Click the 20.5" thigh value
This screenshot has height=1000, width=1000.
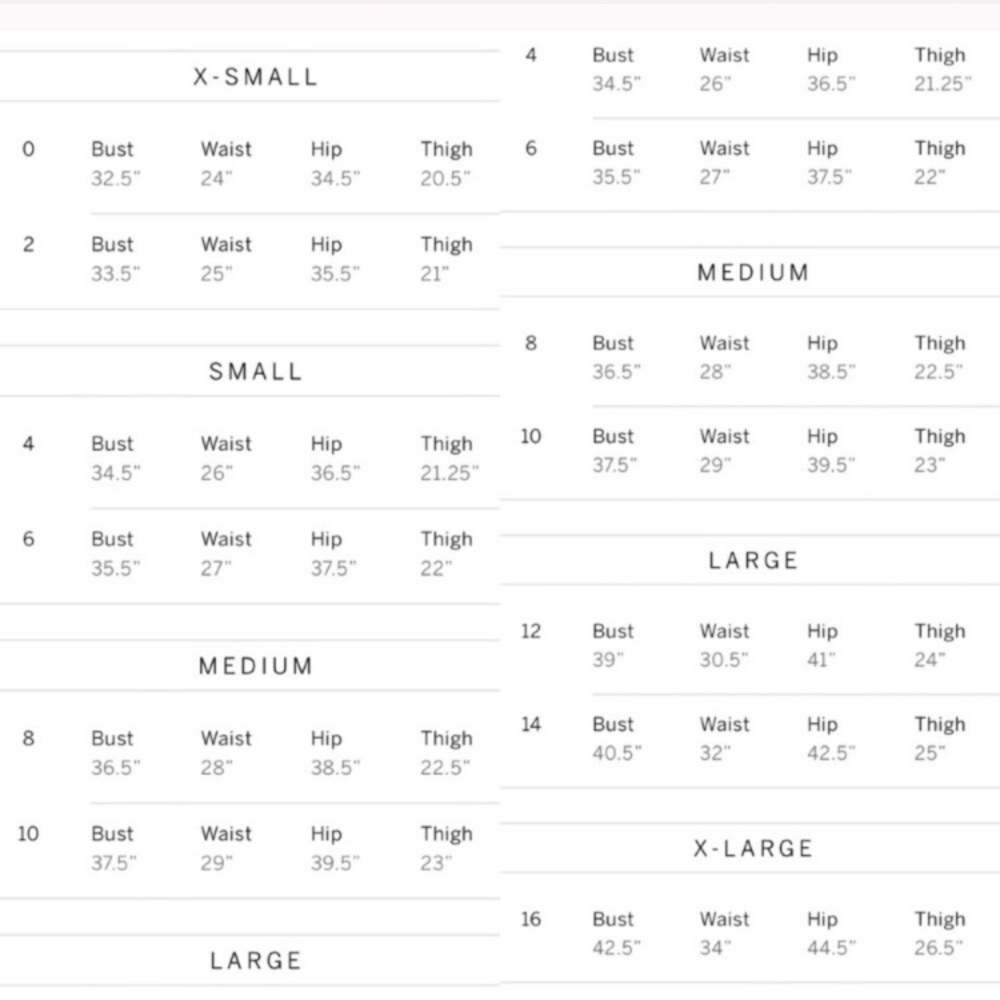445,178
